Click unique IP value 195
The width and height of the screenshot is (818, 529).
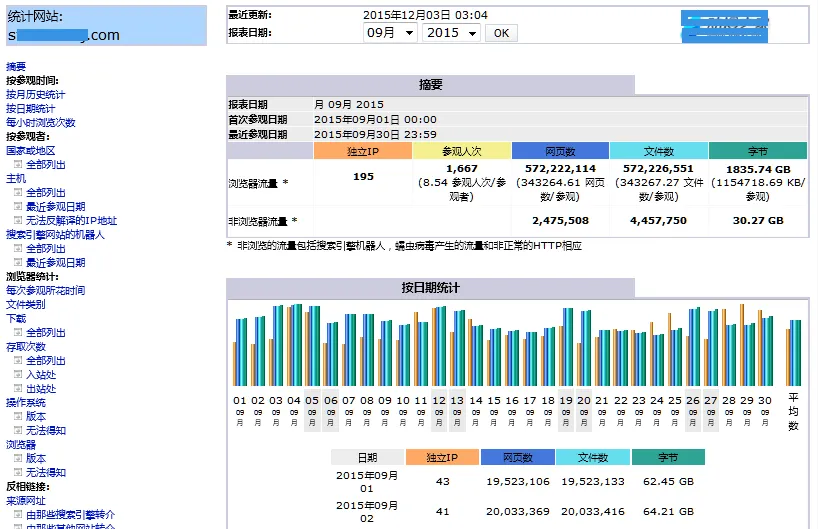click(363, 176)
